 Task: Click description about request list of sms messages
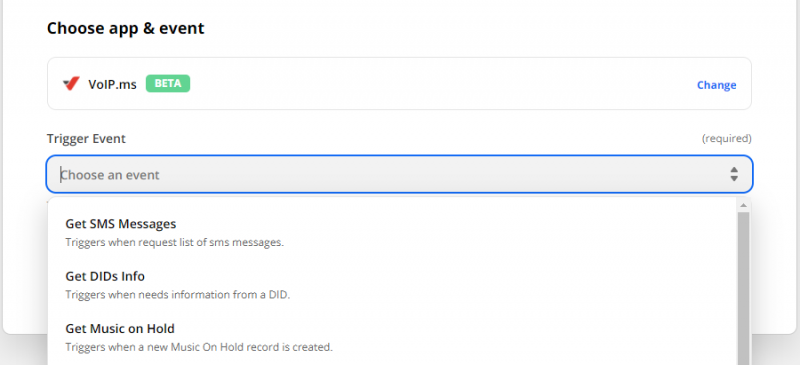pos(174,242)
